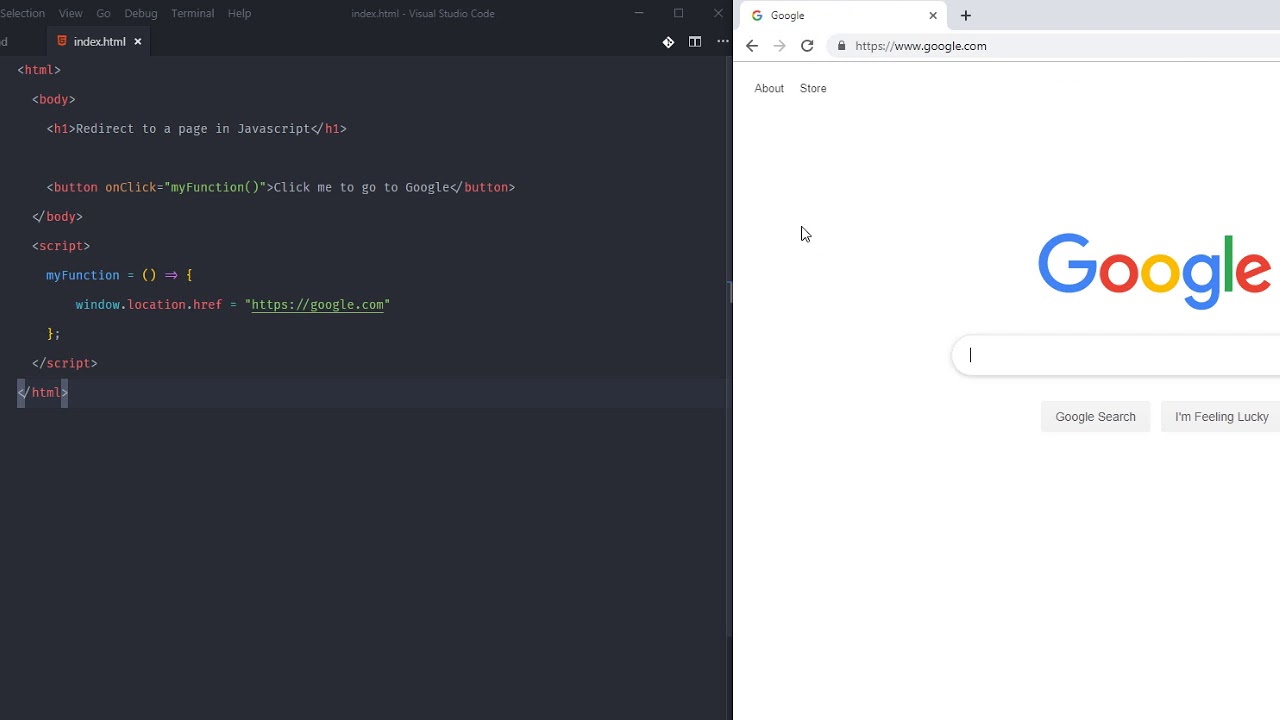Screen dimensions: 1280x720
Task: Open More Actions ellipsis in editor toolbar
Action: pyautogui.click(x=722, y=41)
